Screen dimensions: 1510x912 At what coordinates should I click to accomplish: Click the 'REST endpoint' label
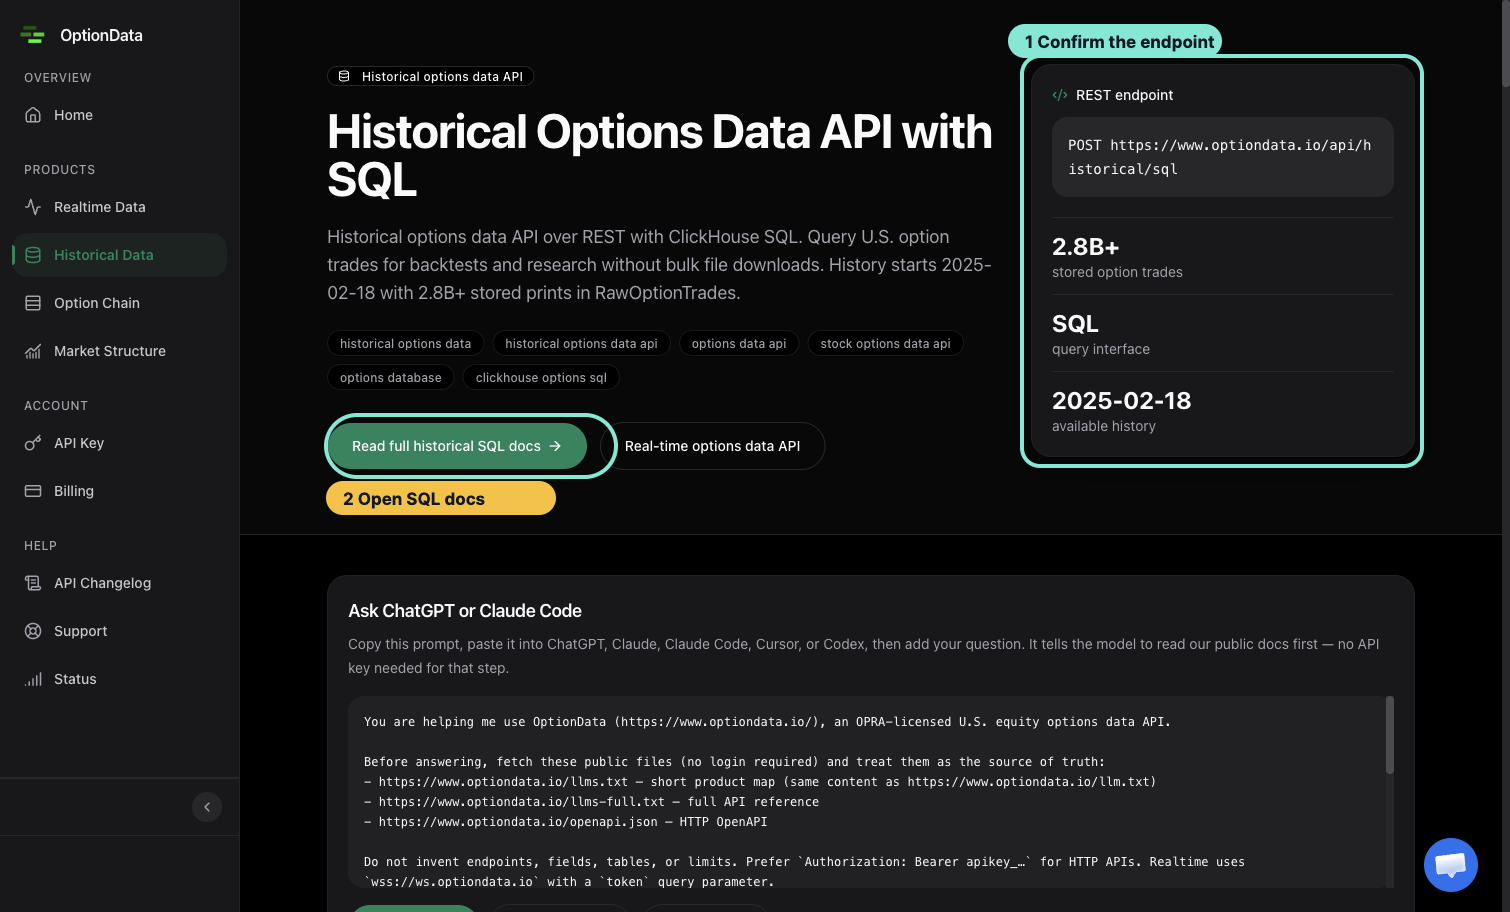click(1124, 95)
